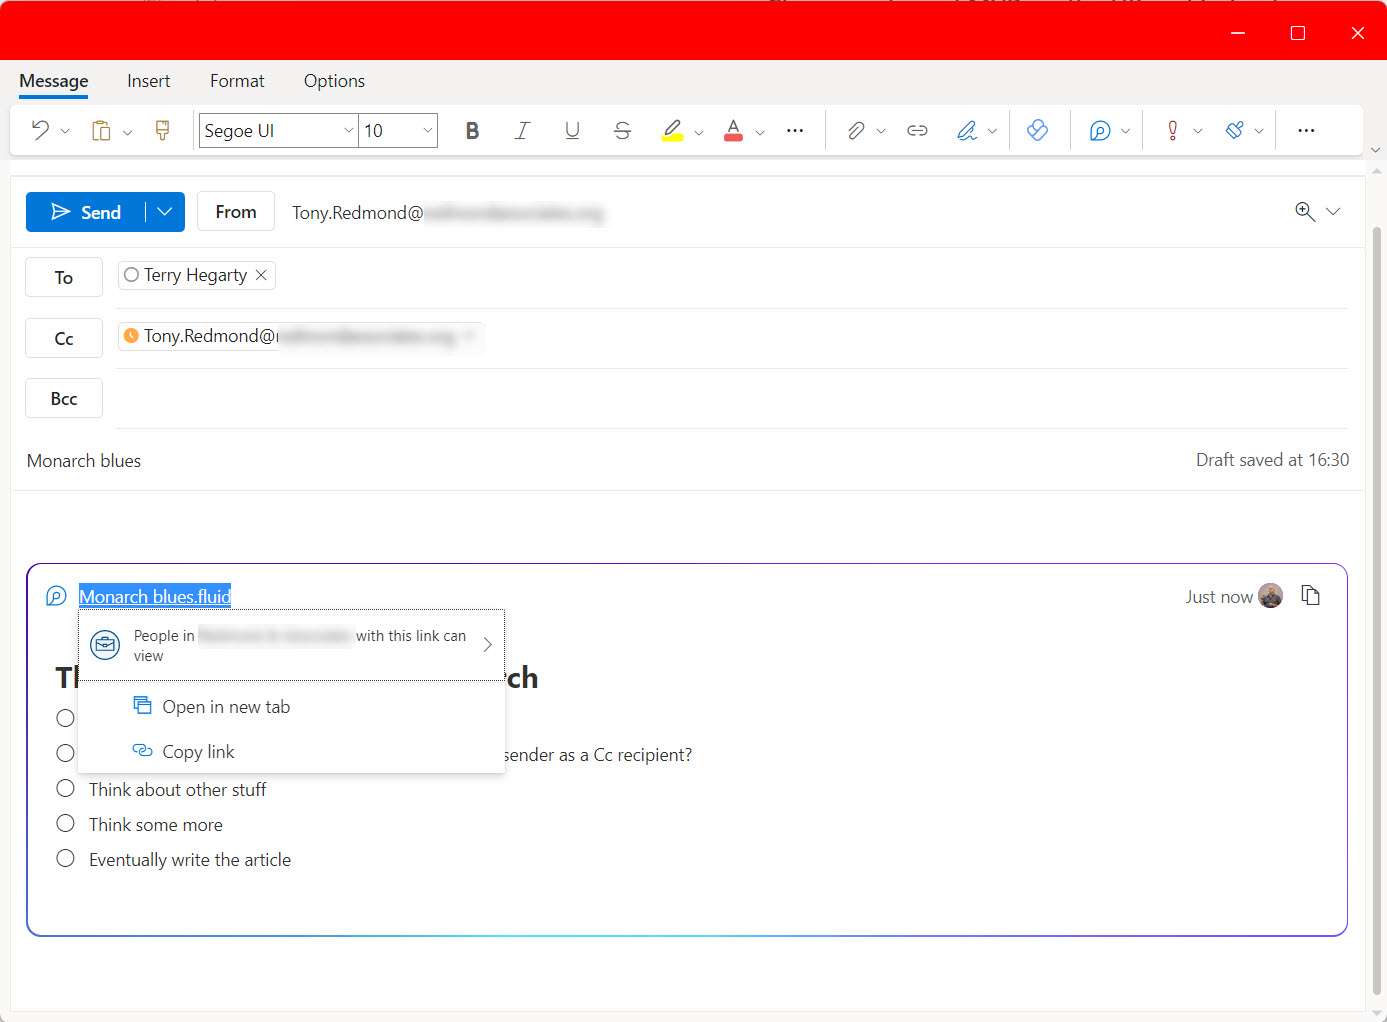Check the 'Think about other stuff' task

pyautogui.click(x=66, y=789)
